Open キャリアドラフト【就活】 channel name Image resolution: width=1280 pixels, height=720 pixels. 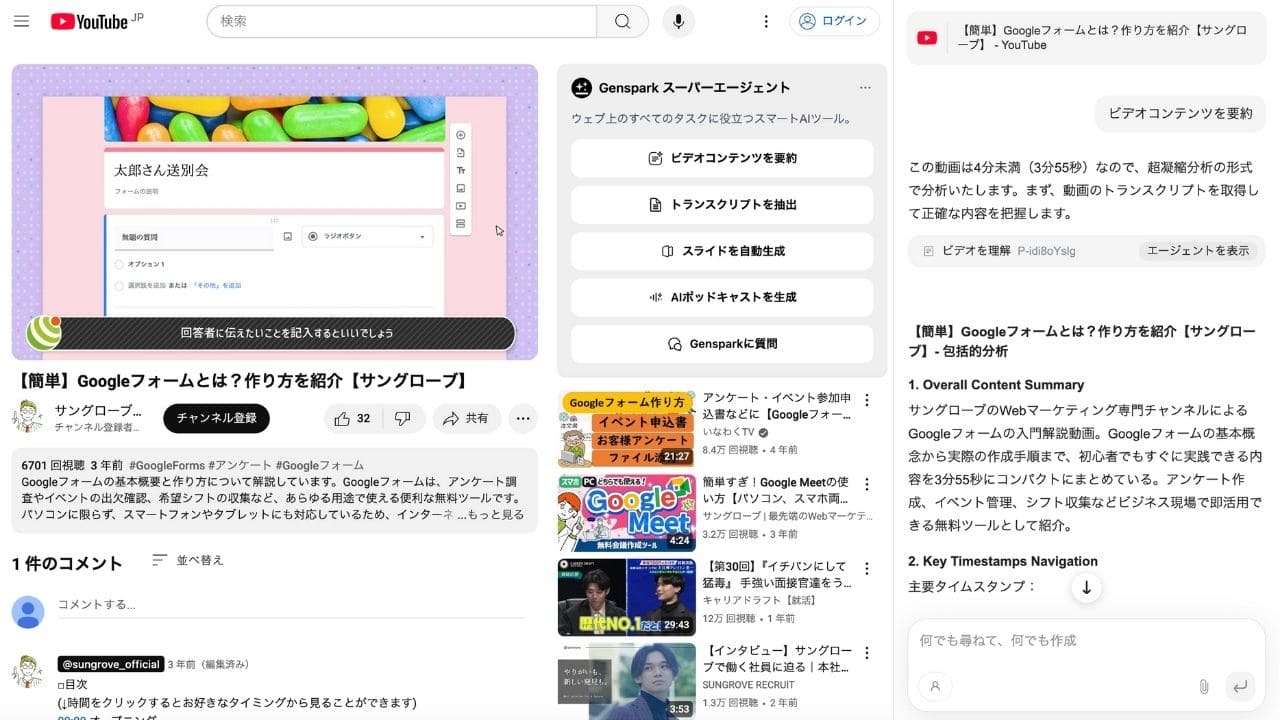coord(759,600)
